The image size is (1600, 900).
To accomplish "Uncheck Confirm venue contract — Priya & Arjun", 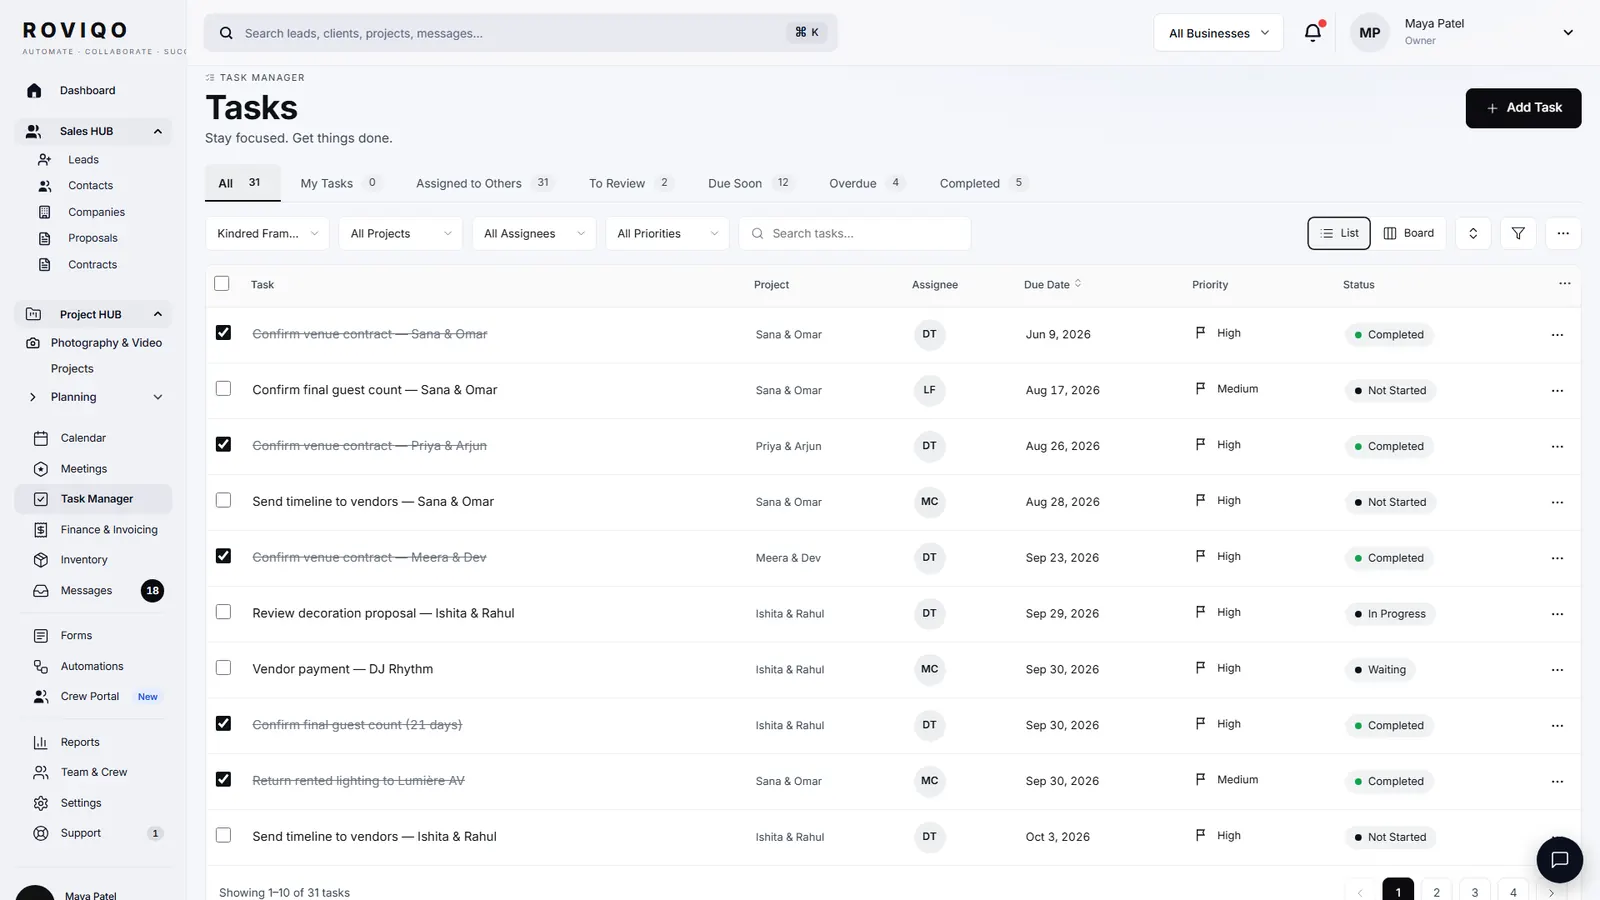I will pos(223,445).
